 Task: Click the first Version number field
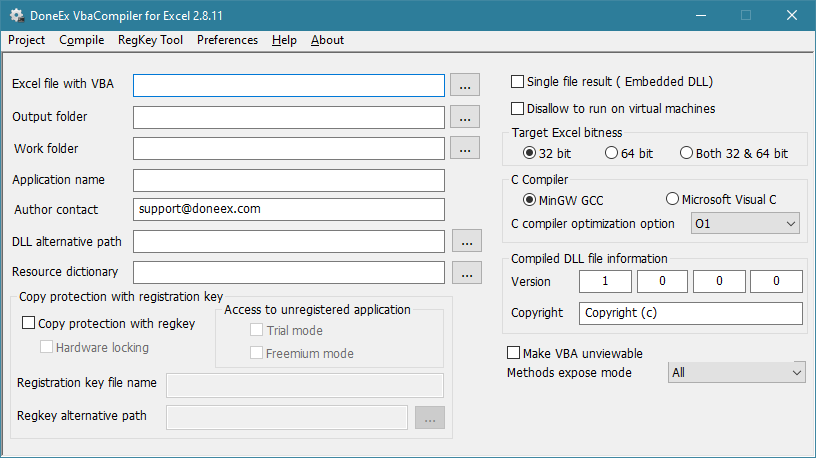coord(605,282)
